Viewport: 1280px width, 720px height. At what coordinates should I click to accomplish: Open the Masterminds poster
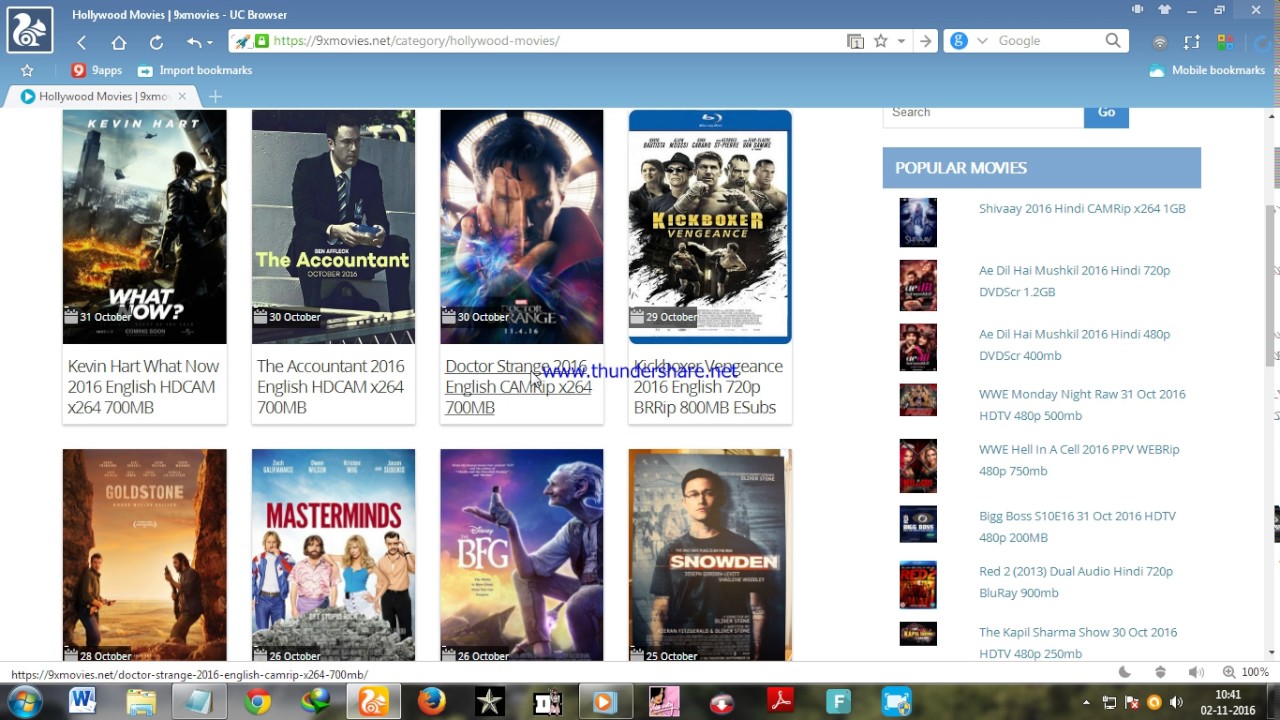(x=333, y=555)
